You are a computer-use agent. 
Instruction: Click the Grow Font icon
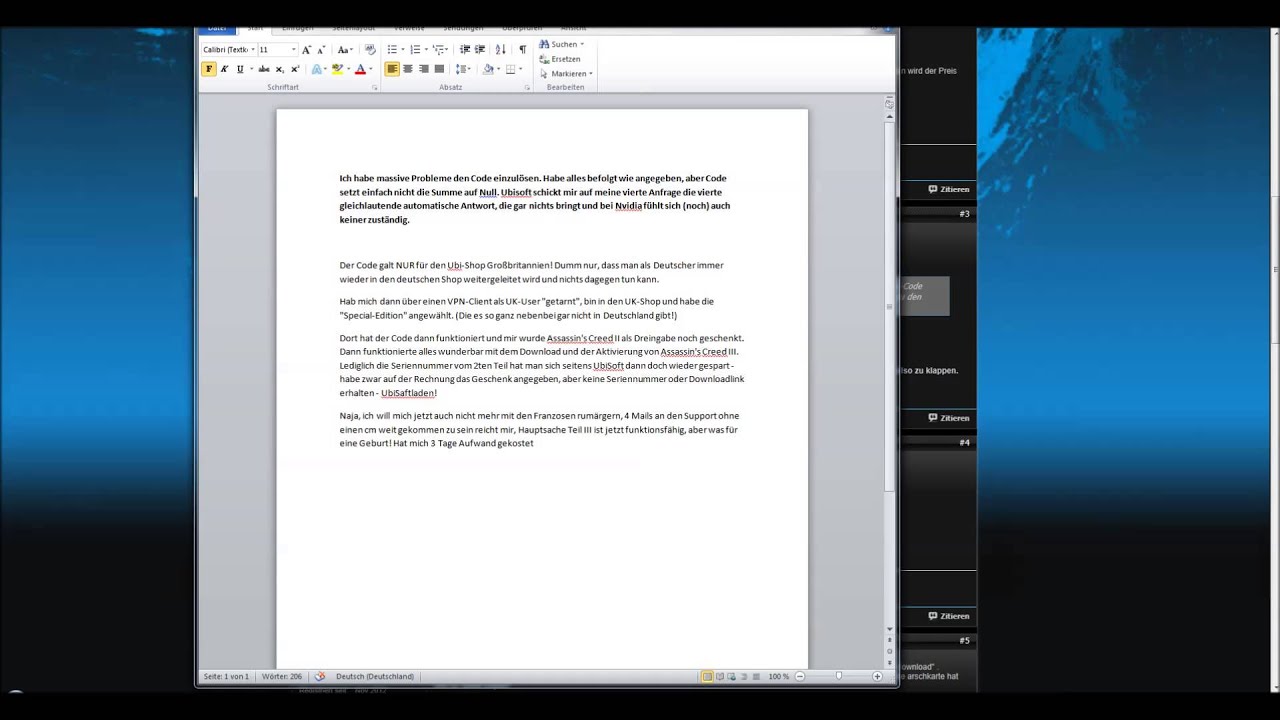pos(307,49)
